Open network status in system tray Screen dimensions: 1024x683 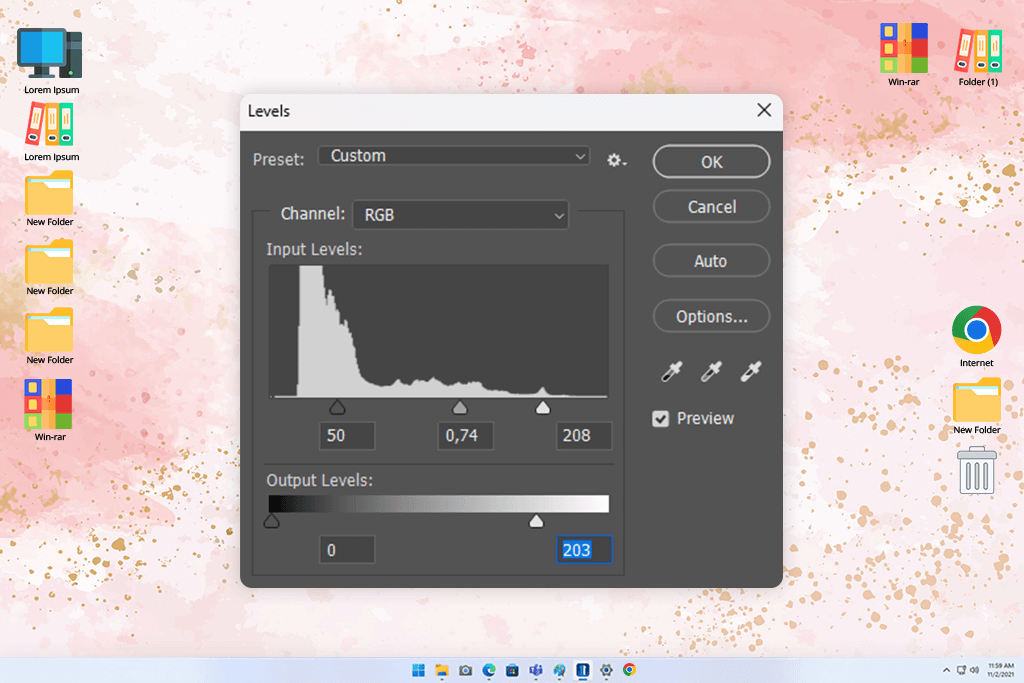pyautogui.click(x=961, y=670)
